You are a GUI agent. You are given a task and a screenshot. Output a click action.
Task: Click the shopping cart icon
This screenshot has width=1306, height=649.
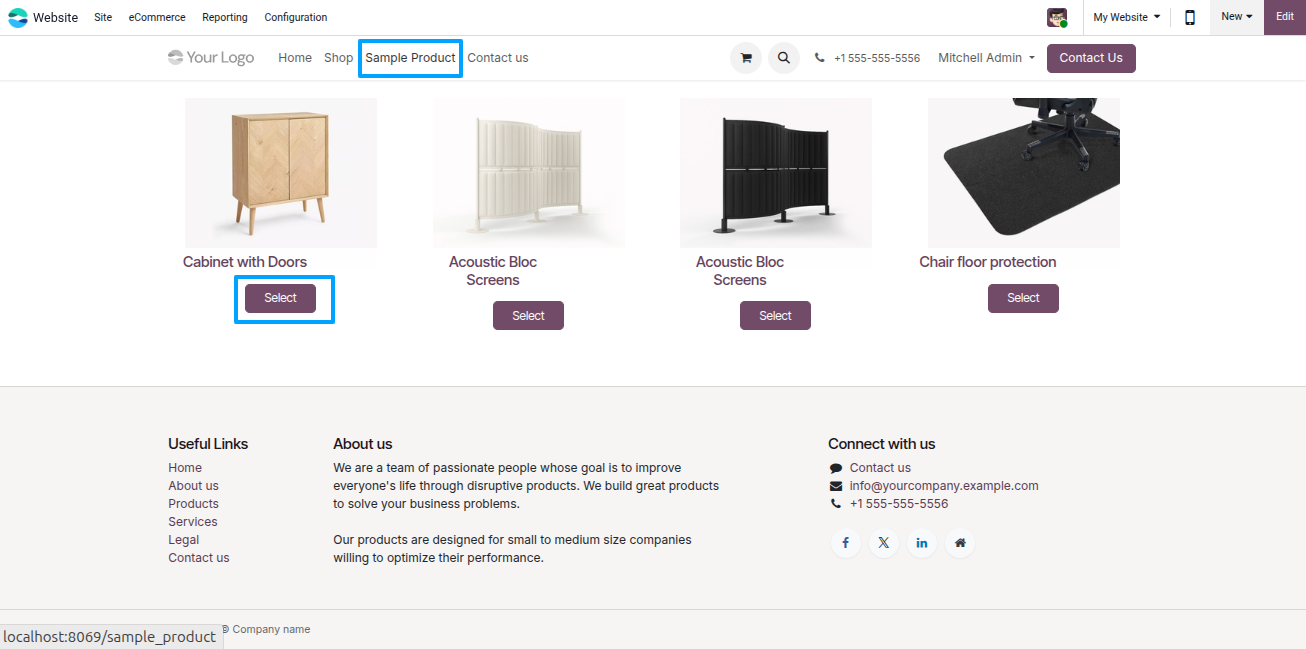745,58
